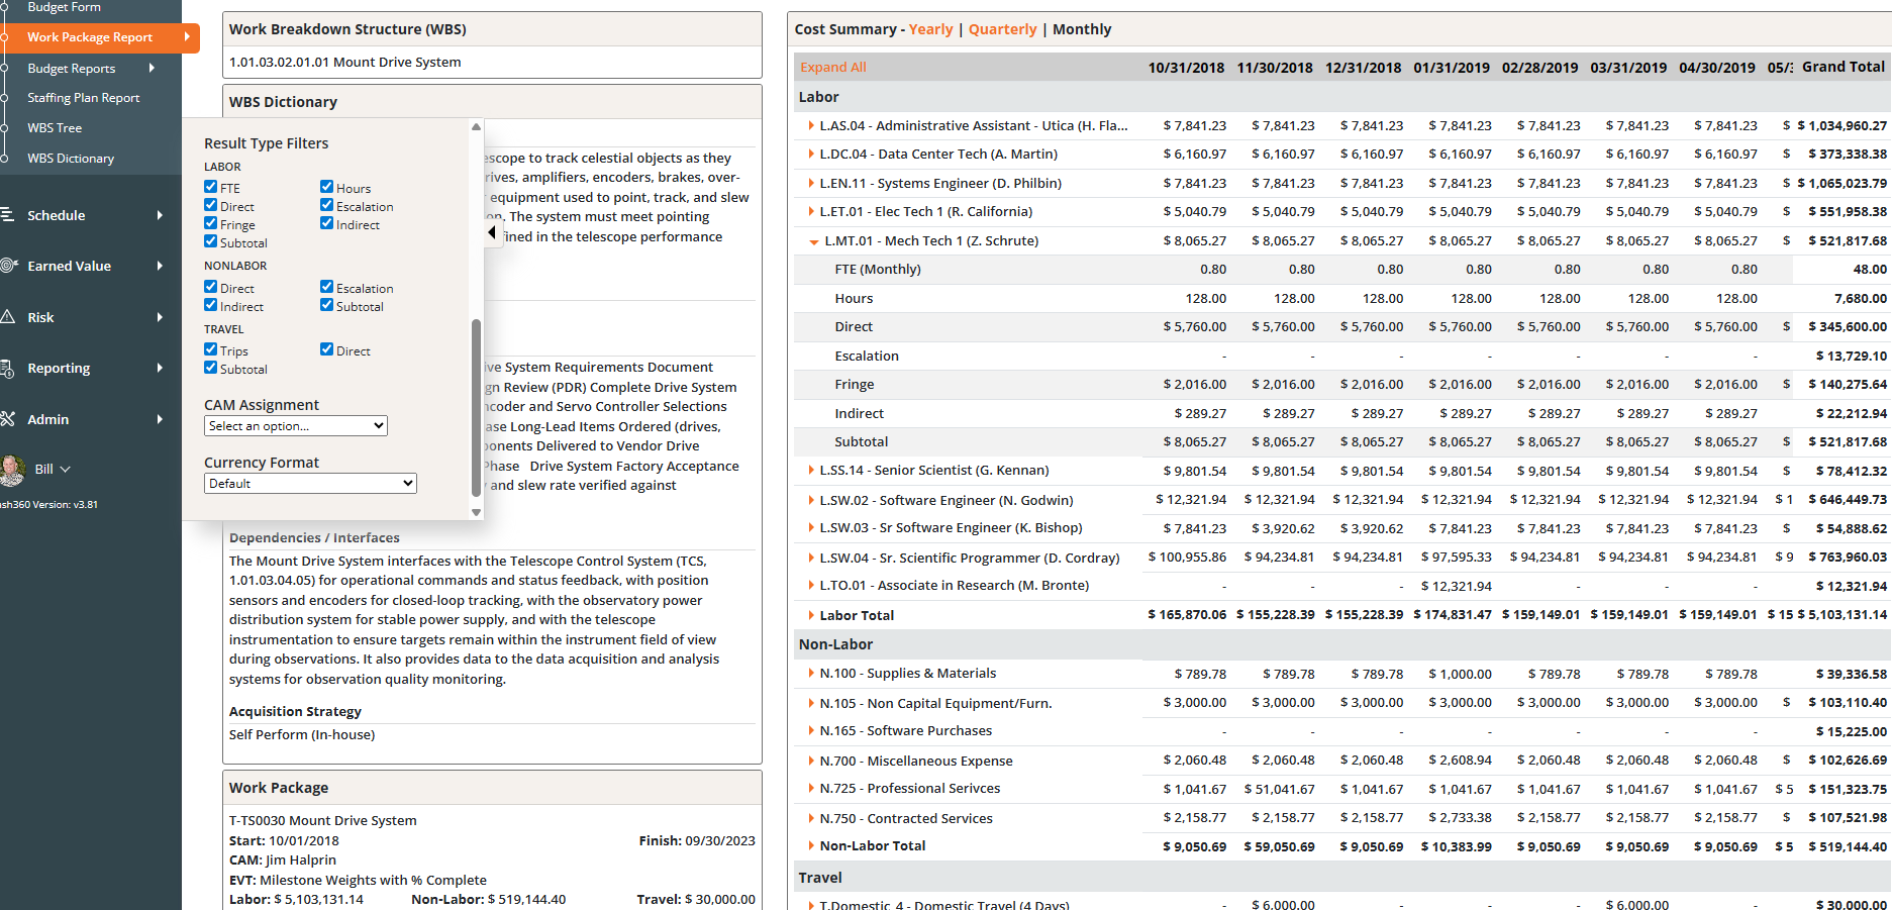Viewport: 1892px width, 910px height.
Task: Click the Admin tools icon
Action: (7, 419)
